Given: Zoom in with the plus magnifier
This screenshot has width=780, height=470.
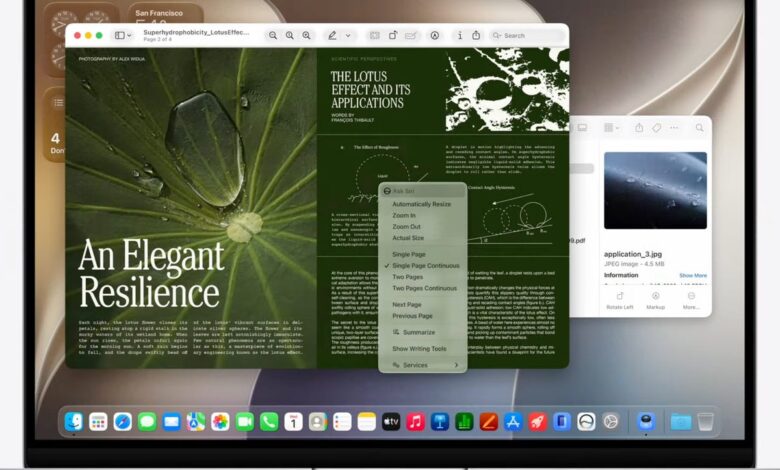Looking at the screenshot, I should pos(306,35).
